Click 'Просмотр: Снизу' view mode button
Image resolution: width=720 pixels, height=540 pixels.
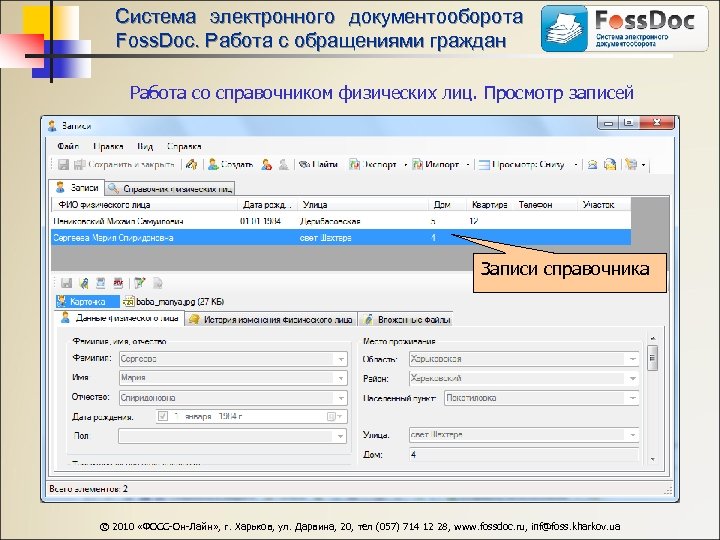click(521, 164)
